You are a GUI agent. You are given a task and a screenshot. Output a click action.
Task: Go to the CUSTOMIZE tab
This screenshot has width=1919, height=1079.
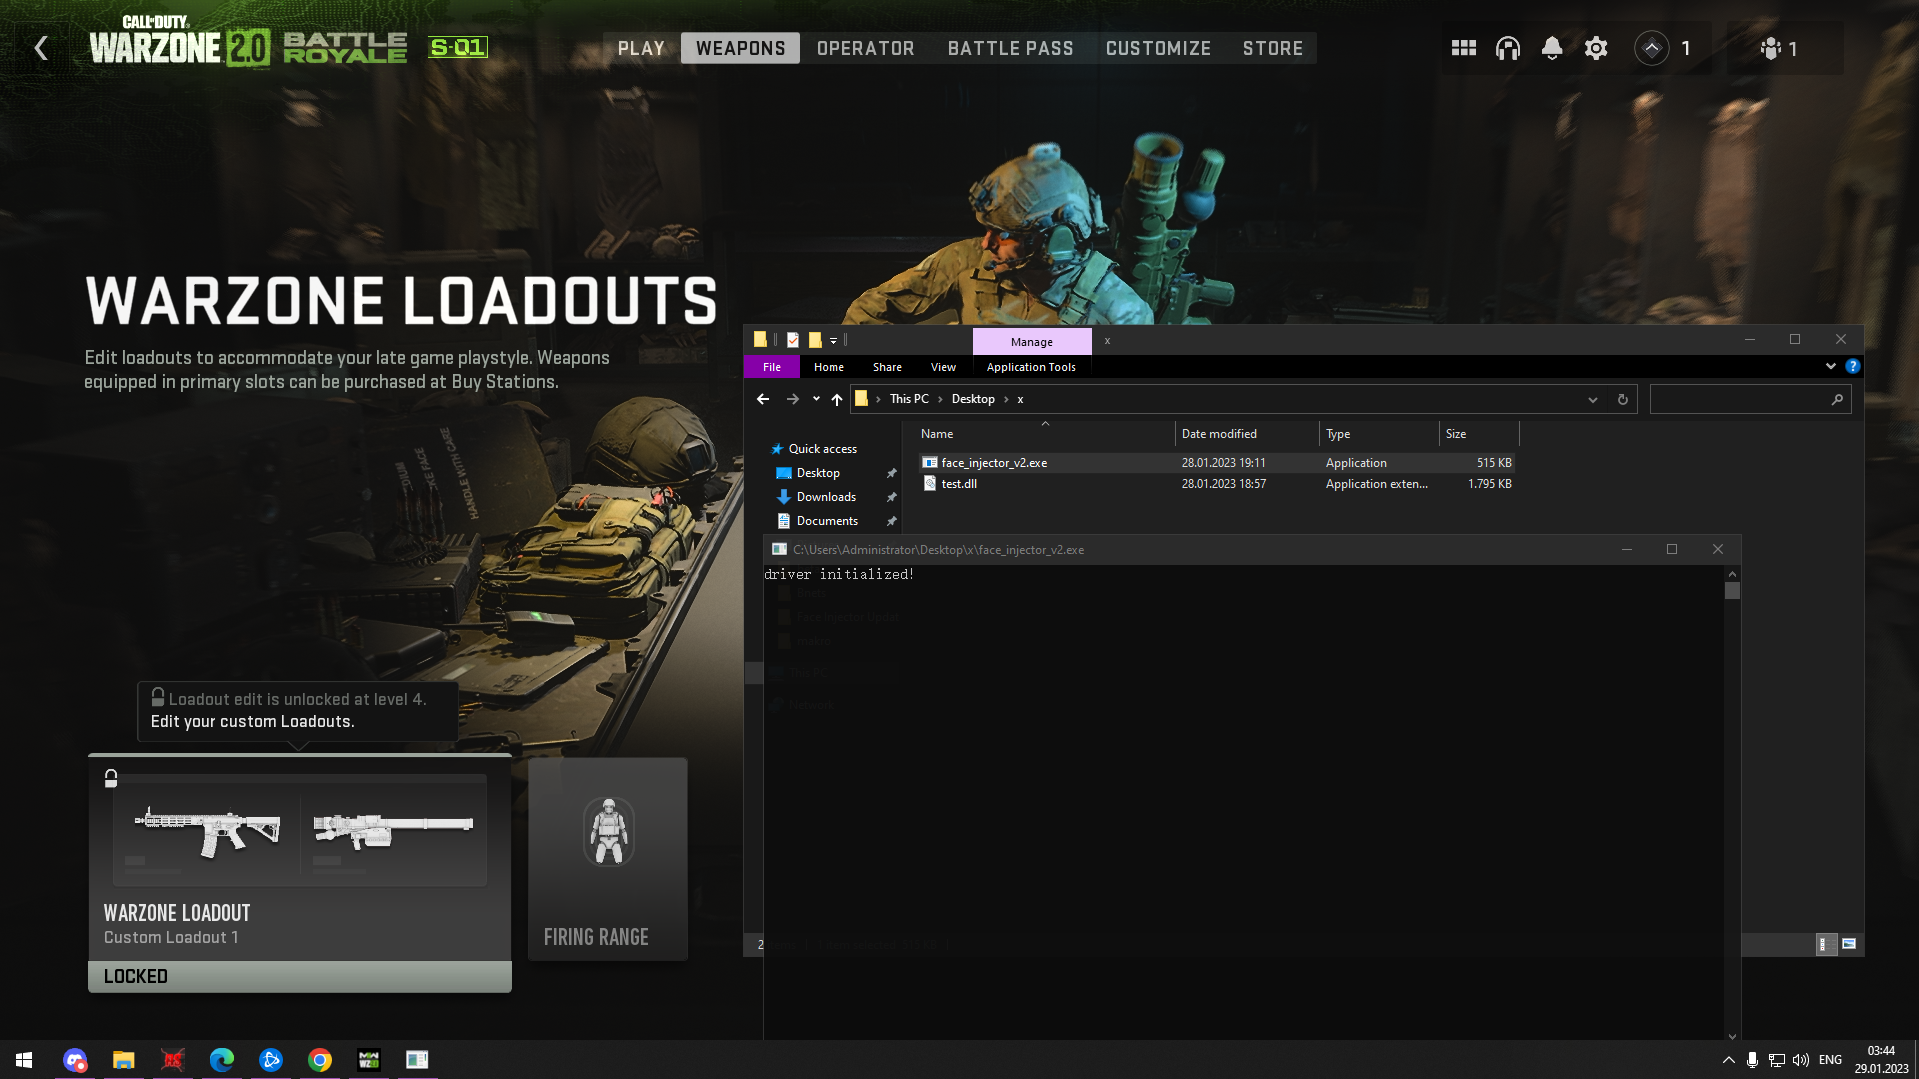pyautogui.click(x=1158, y=48)
